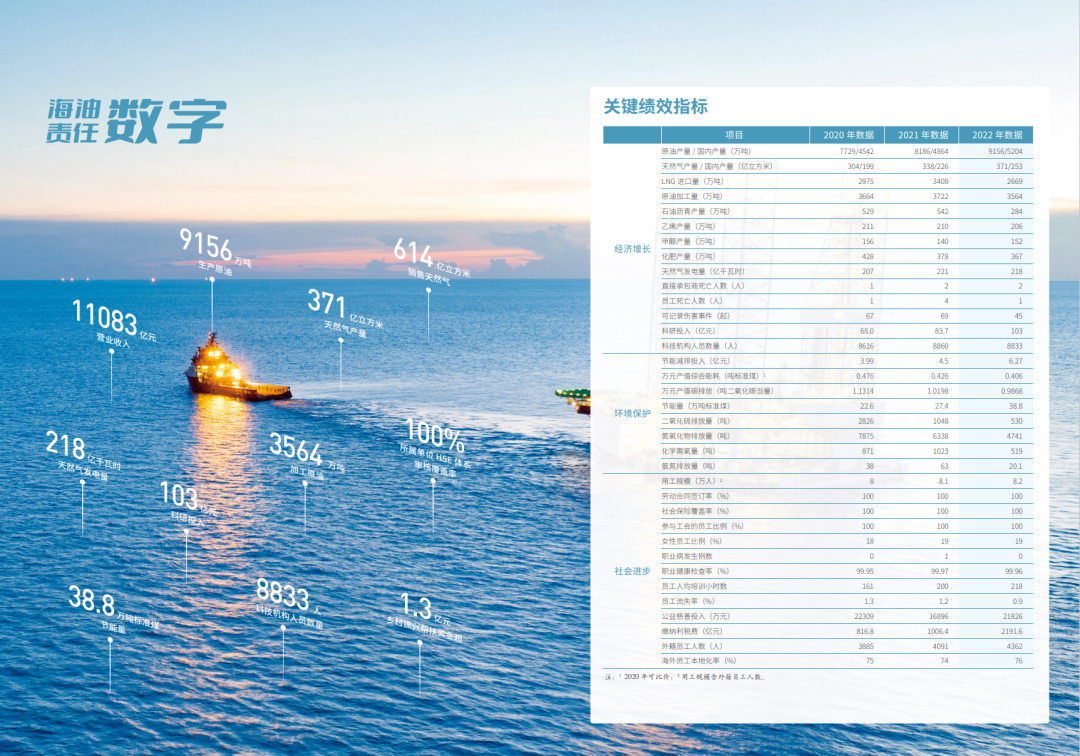The width and height of the screenshot is (1080, 756).
Task: Select the '1.3 亿元' rural aid infographic figure
Action: tap(426, 618)
